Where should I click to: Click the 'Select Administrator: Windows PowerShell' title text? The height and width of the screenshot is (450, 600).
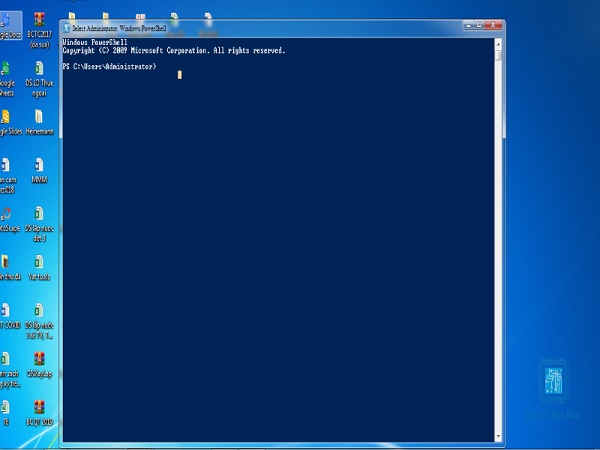(119, 28)
